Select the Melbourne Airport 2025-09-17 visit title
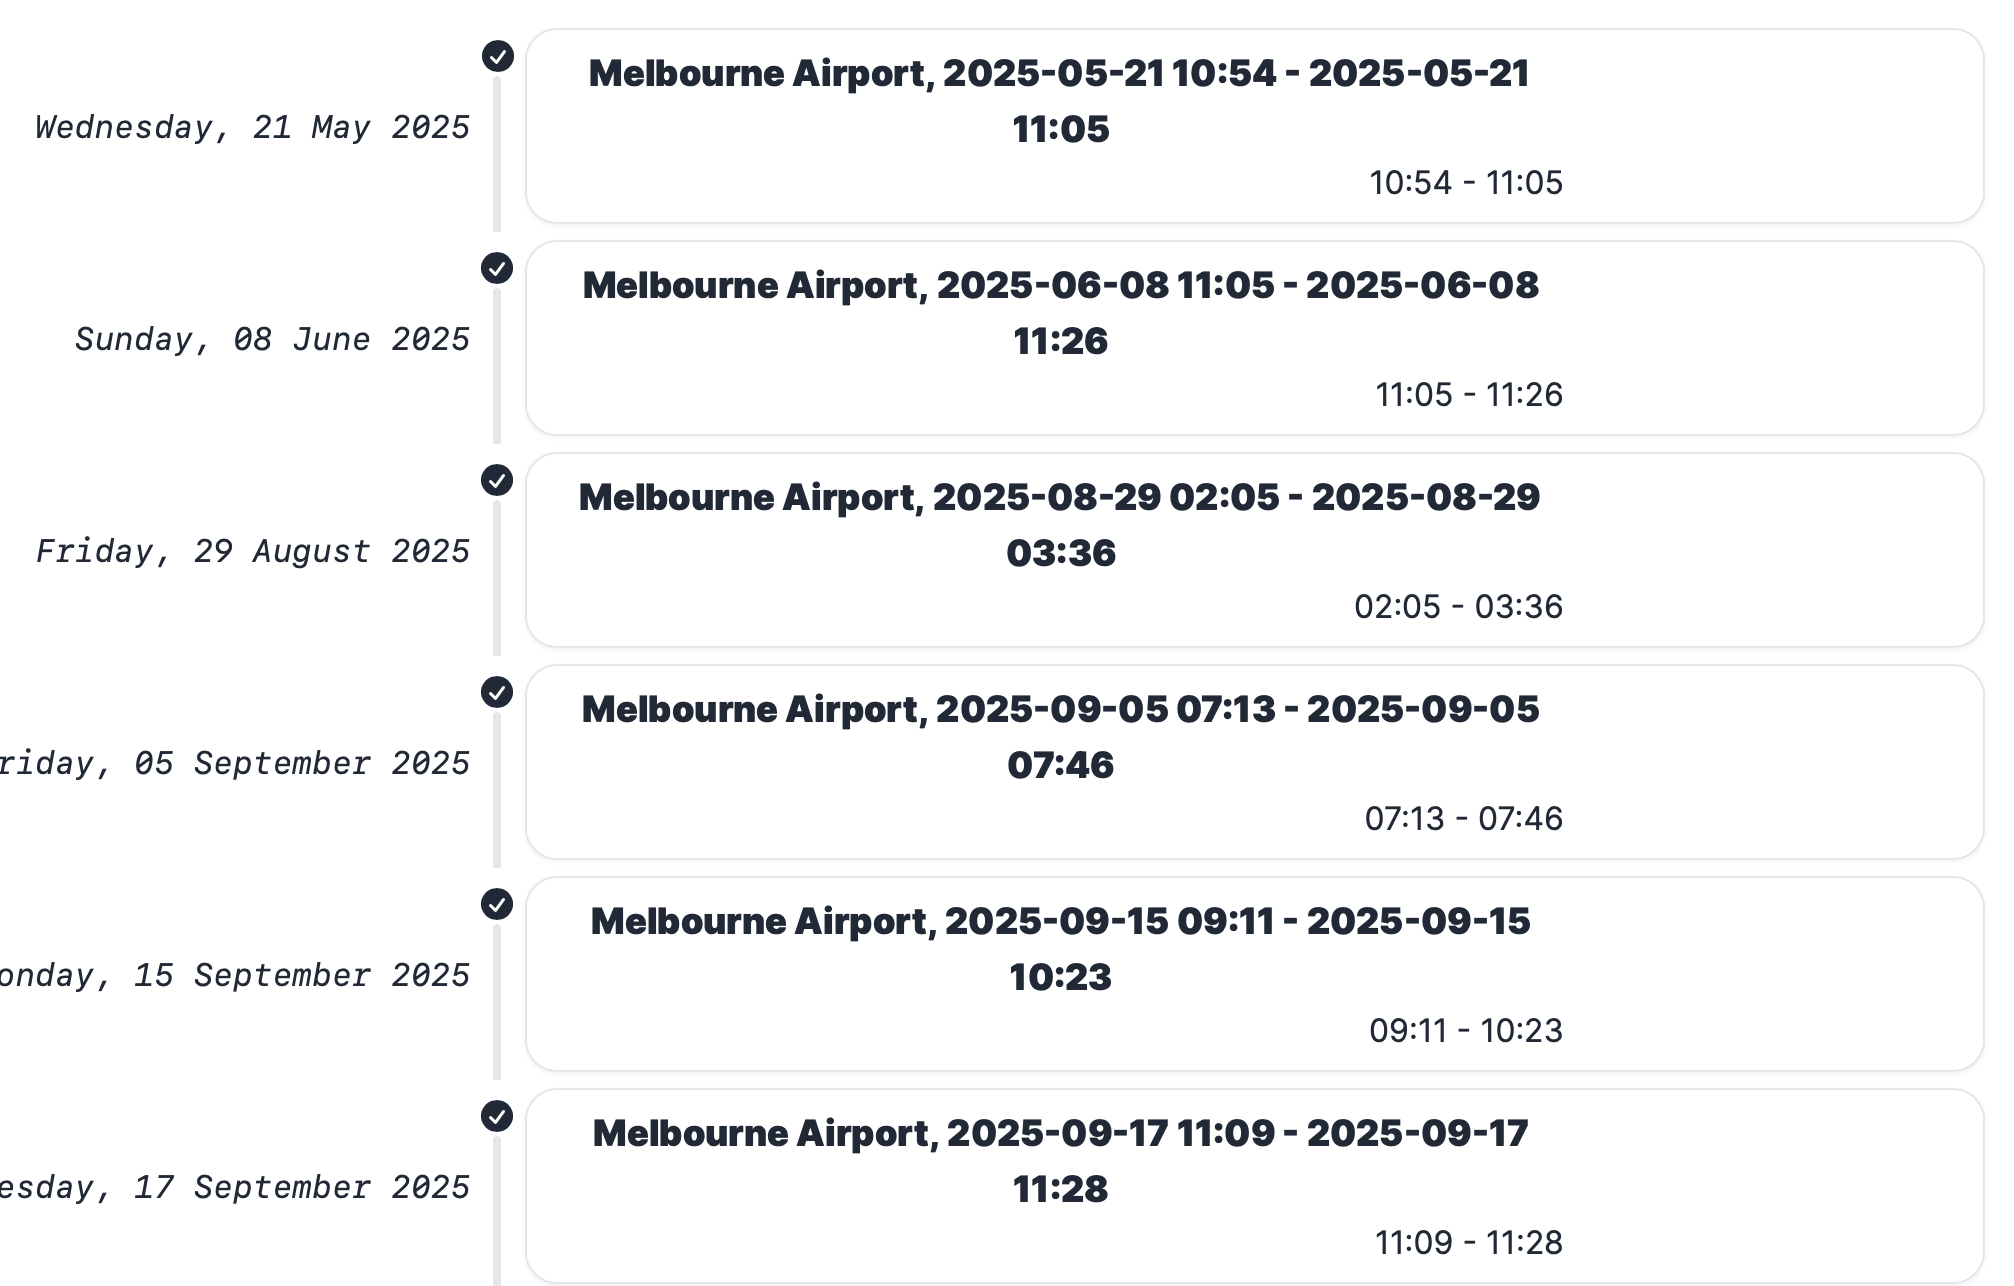 pos(1060,1160)
